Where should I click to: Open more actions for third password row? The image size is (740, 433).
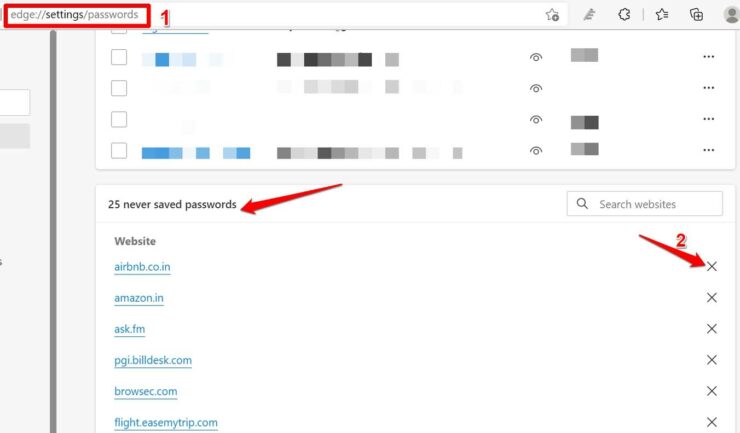708,119
